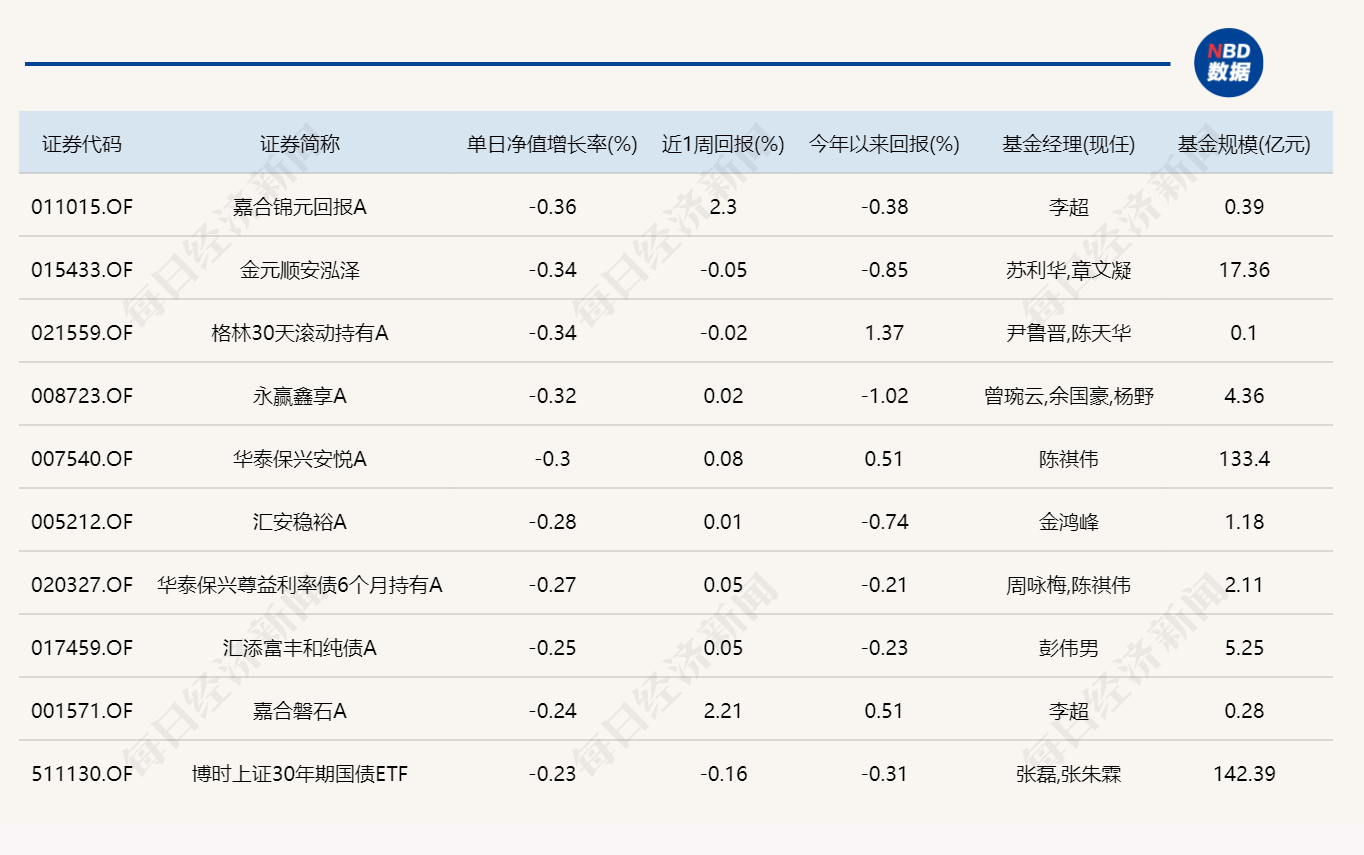This screenshot has width=1364, height=855.
Task: Click fund name 汇添富丰和纯债A
Action: pyautogui.click(x=300, y=648)
